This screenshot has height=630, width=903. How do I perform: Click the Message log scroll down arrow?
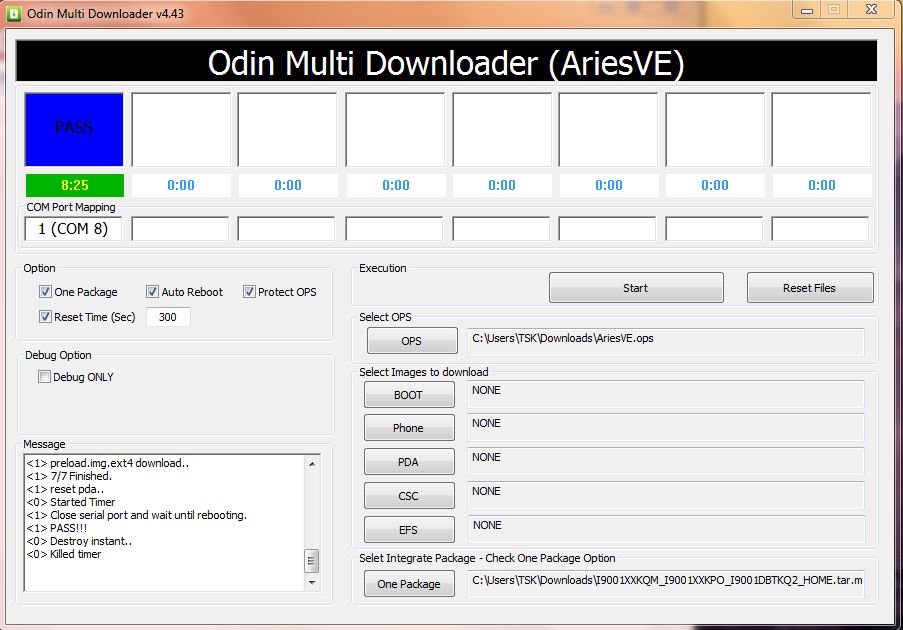point(312,583)
